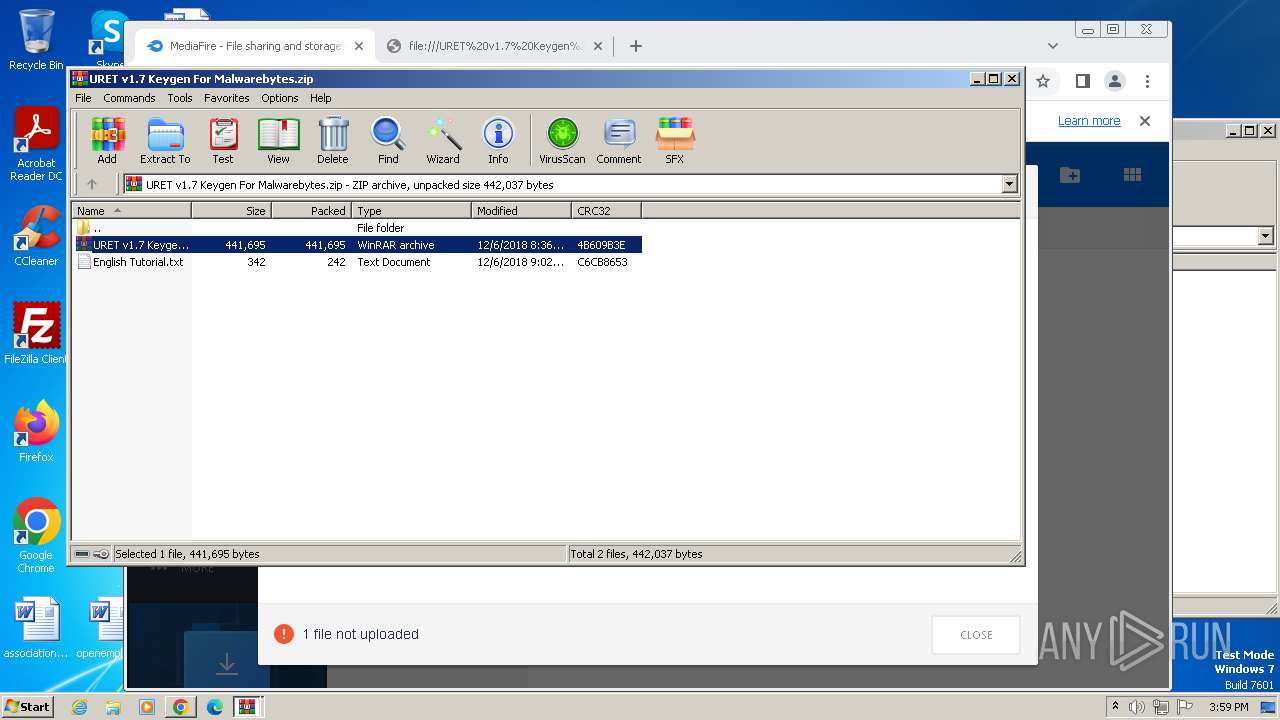Open the Commands menu
1280x720 pixels.
click(x=129, y=98)
